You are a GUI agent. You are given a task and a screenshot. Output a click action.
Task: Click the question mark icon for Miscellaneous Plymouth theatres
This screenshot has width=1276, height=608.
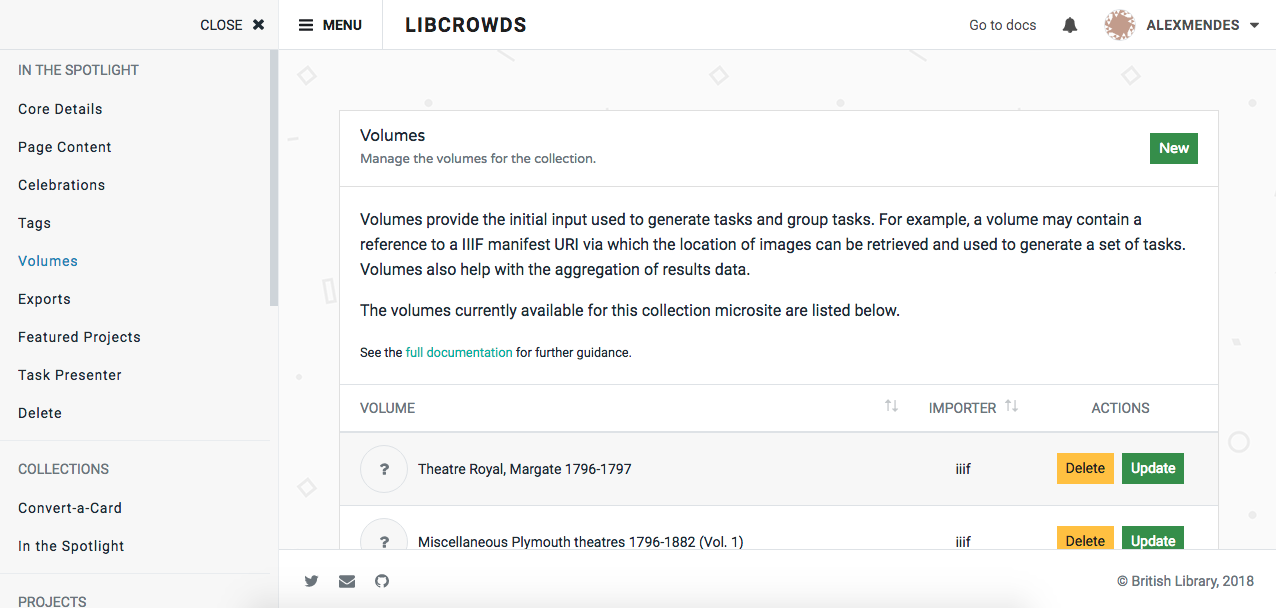point(383,540)
